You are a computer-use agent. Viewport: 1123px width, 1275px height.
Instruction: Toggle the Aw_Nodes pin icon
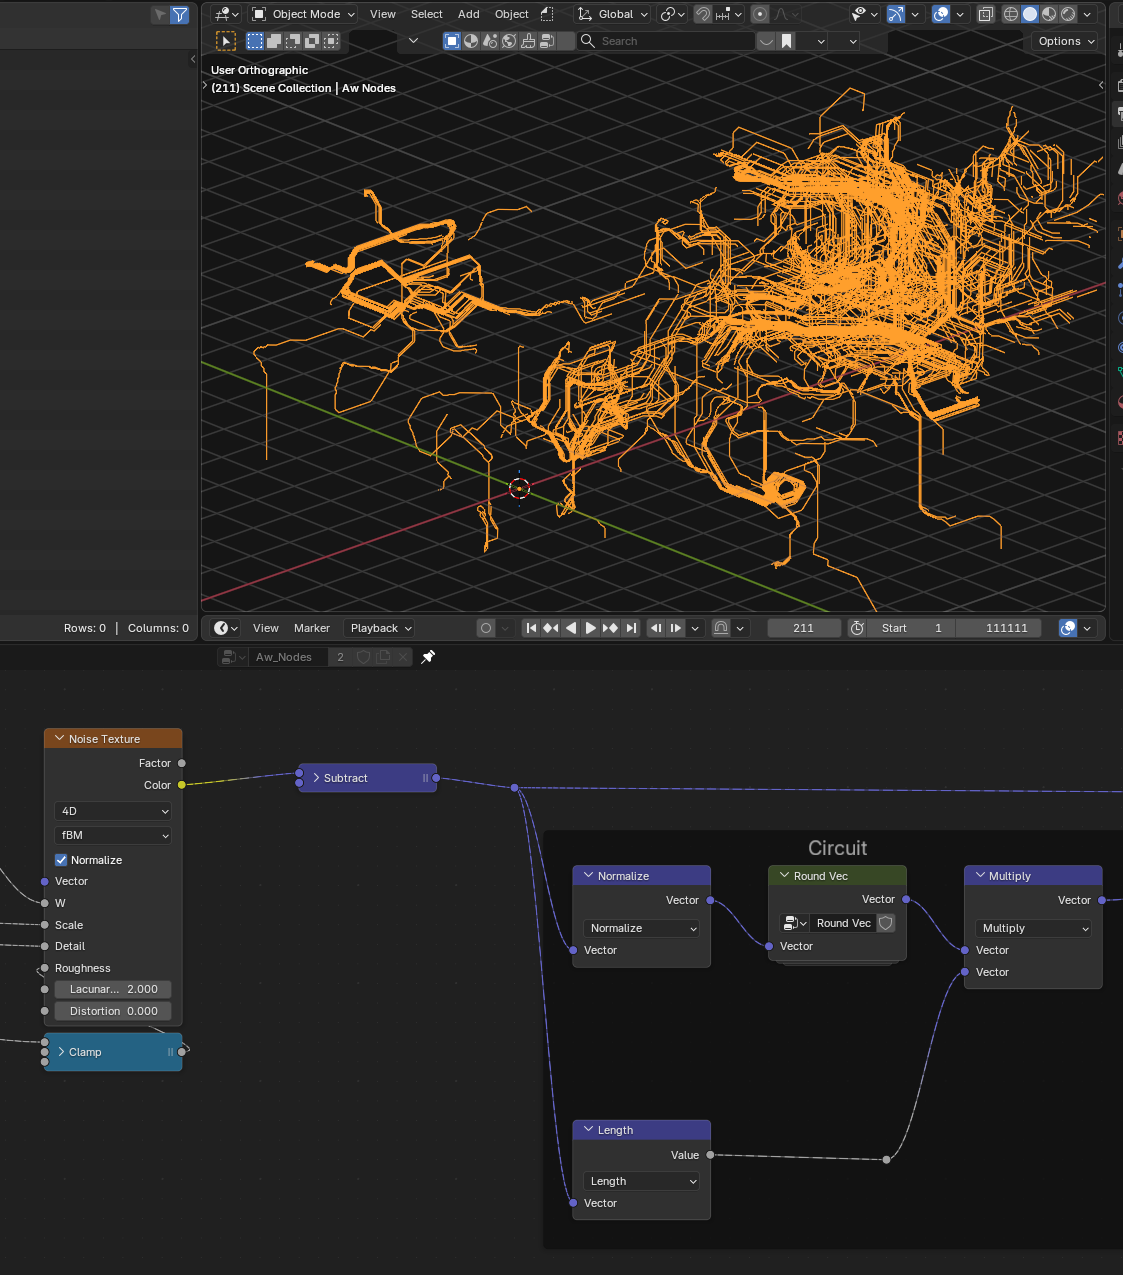pyautogui.click(x=428, y=657)
